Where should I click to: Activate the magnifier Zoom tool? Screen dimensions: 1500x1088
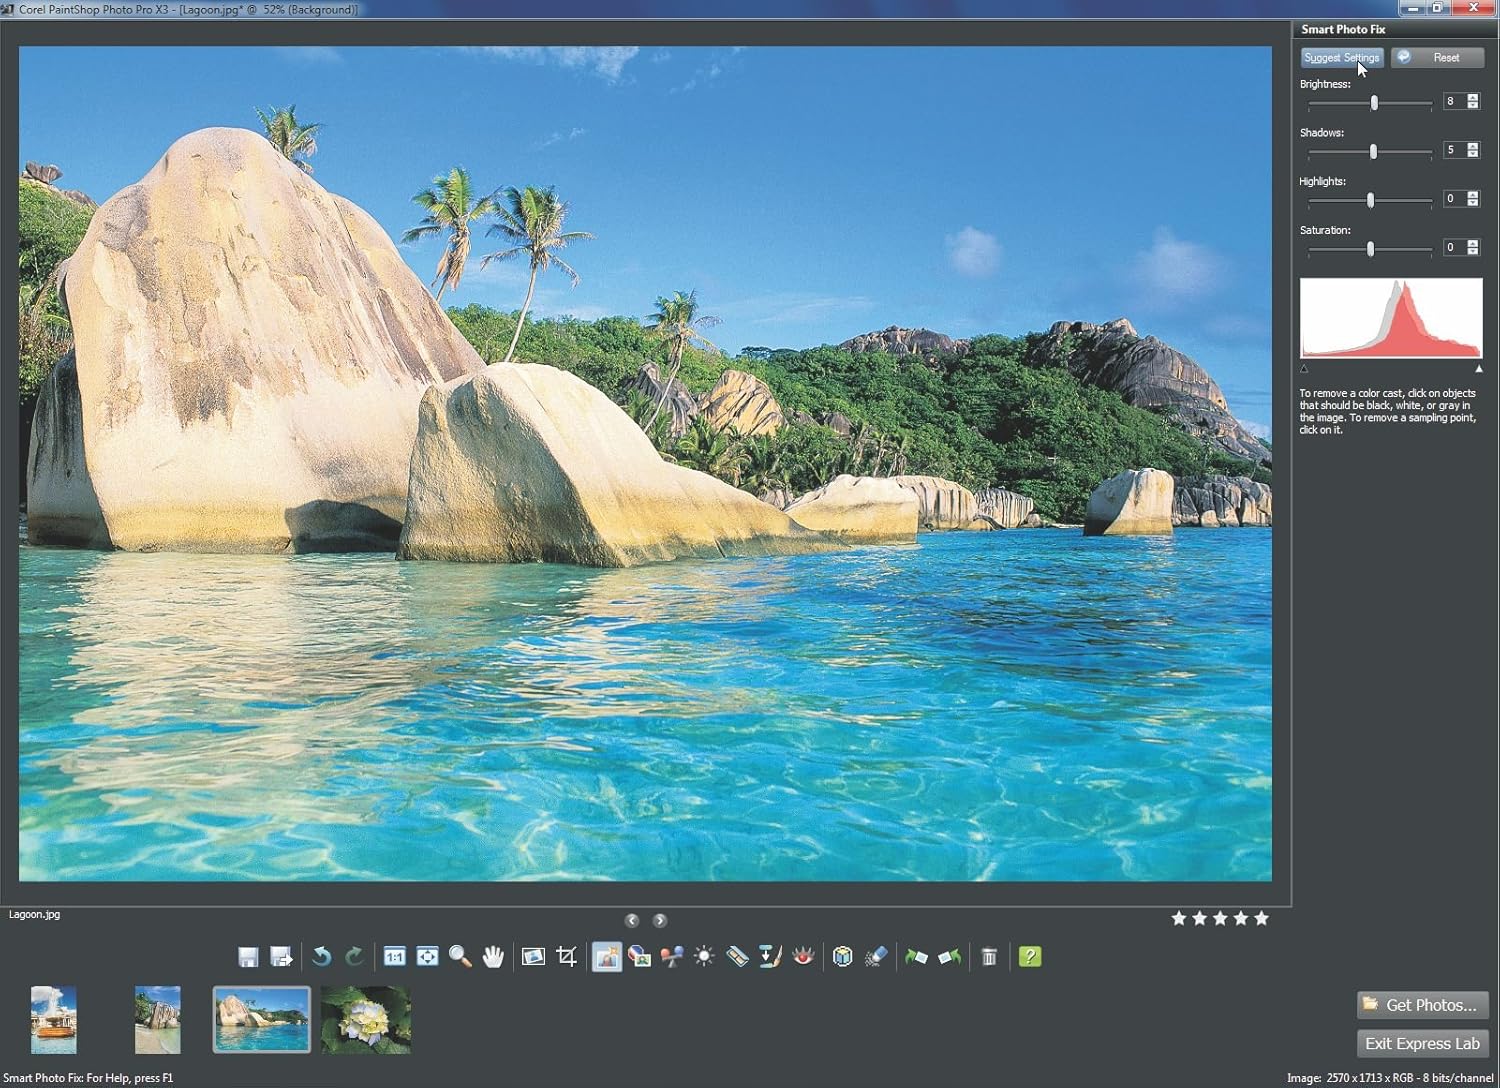point(460,957)
